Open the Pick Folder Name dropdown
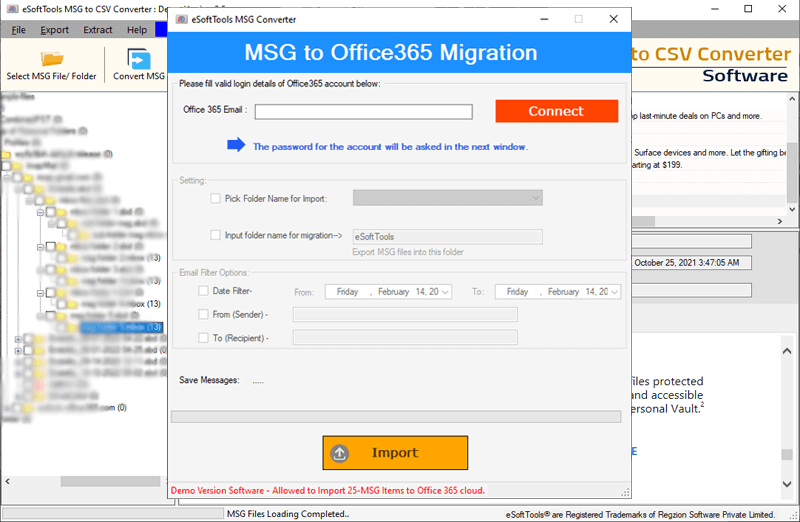800x522 pixels. tap(535, 199)
